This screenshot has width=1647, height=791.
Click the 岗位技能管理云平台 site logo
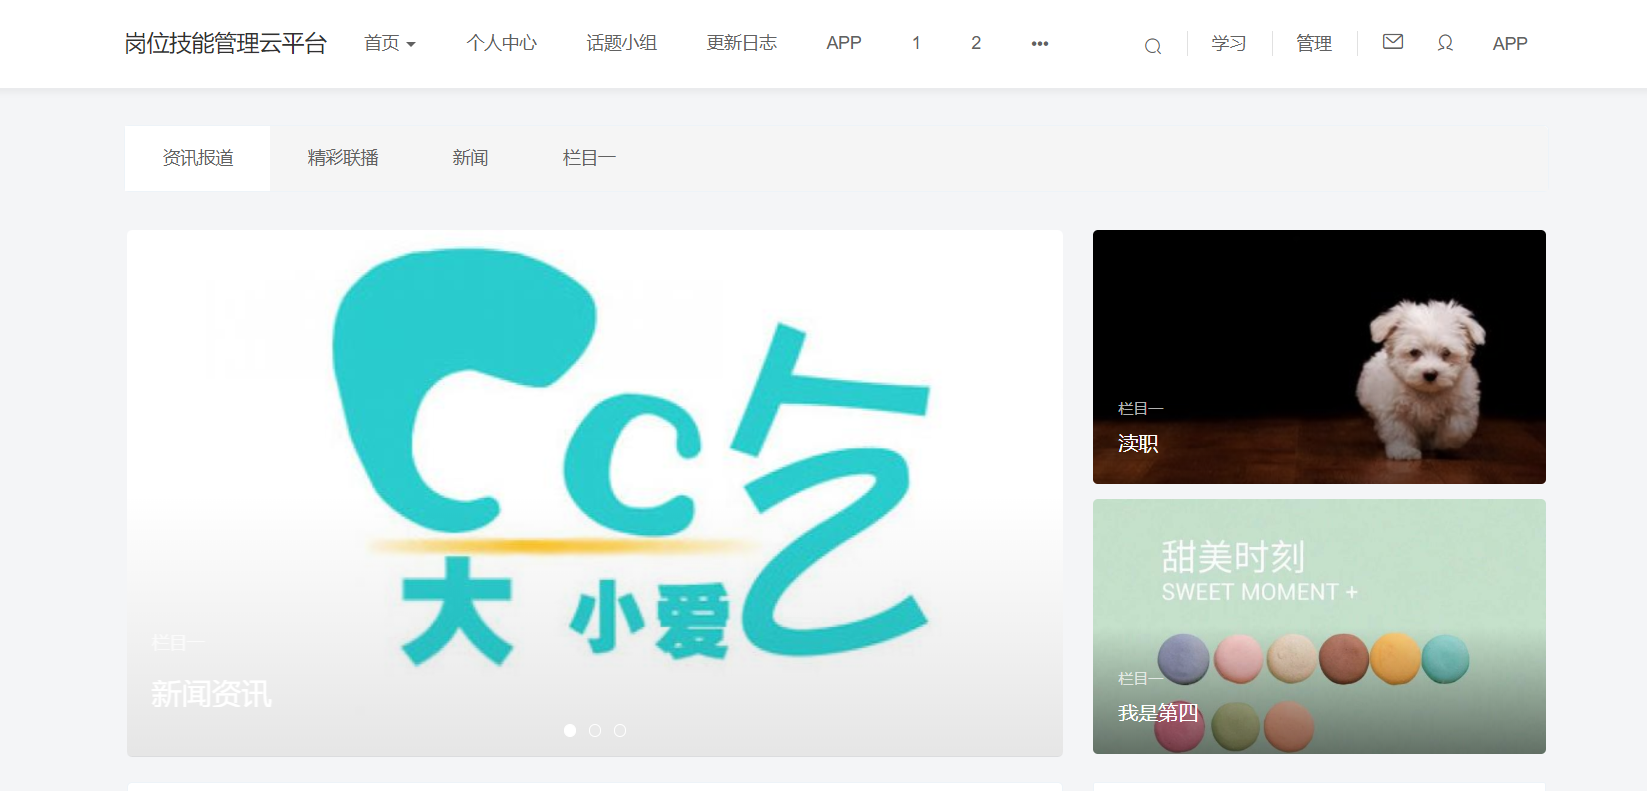[x=226, y=44]
